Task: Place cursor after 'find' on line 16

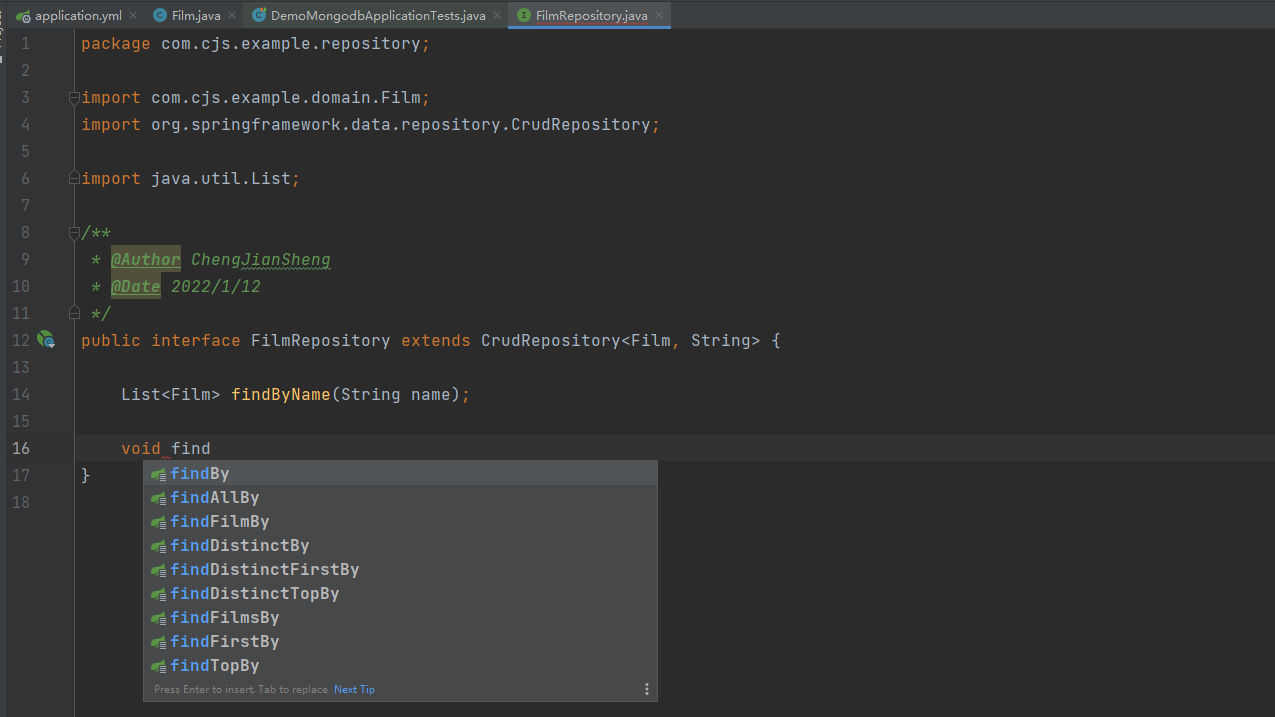Action: click(x=211, y=448)
